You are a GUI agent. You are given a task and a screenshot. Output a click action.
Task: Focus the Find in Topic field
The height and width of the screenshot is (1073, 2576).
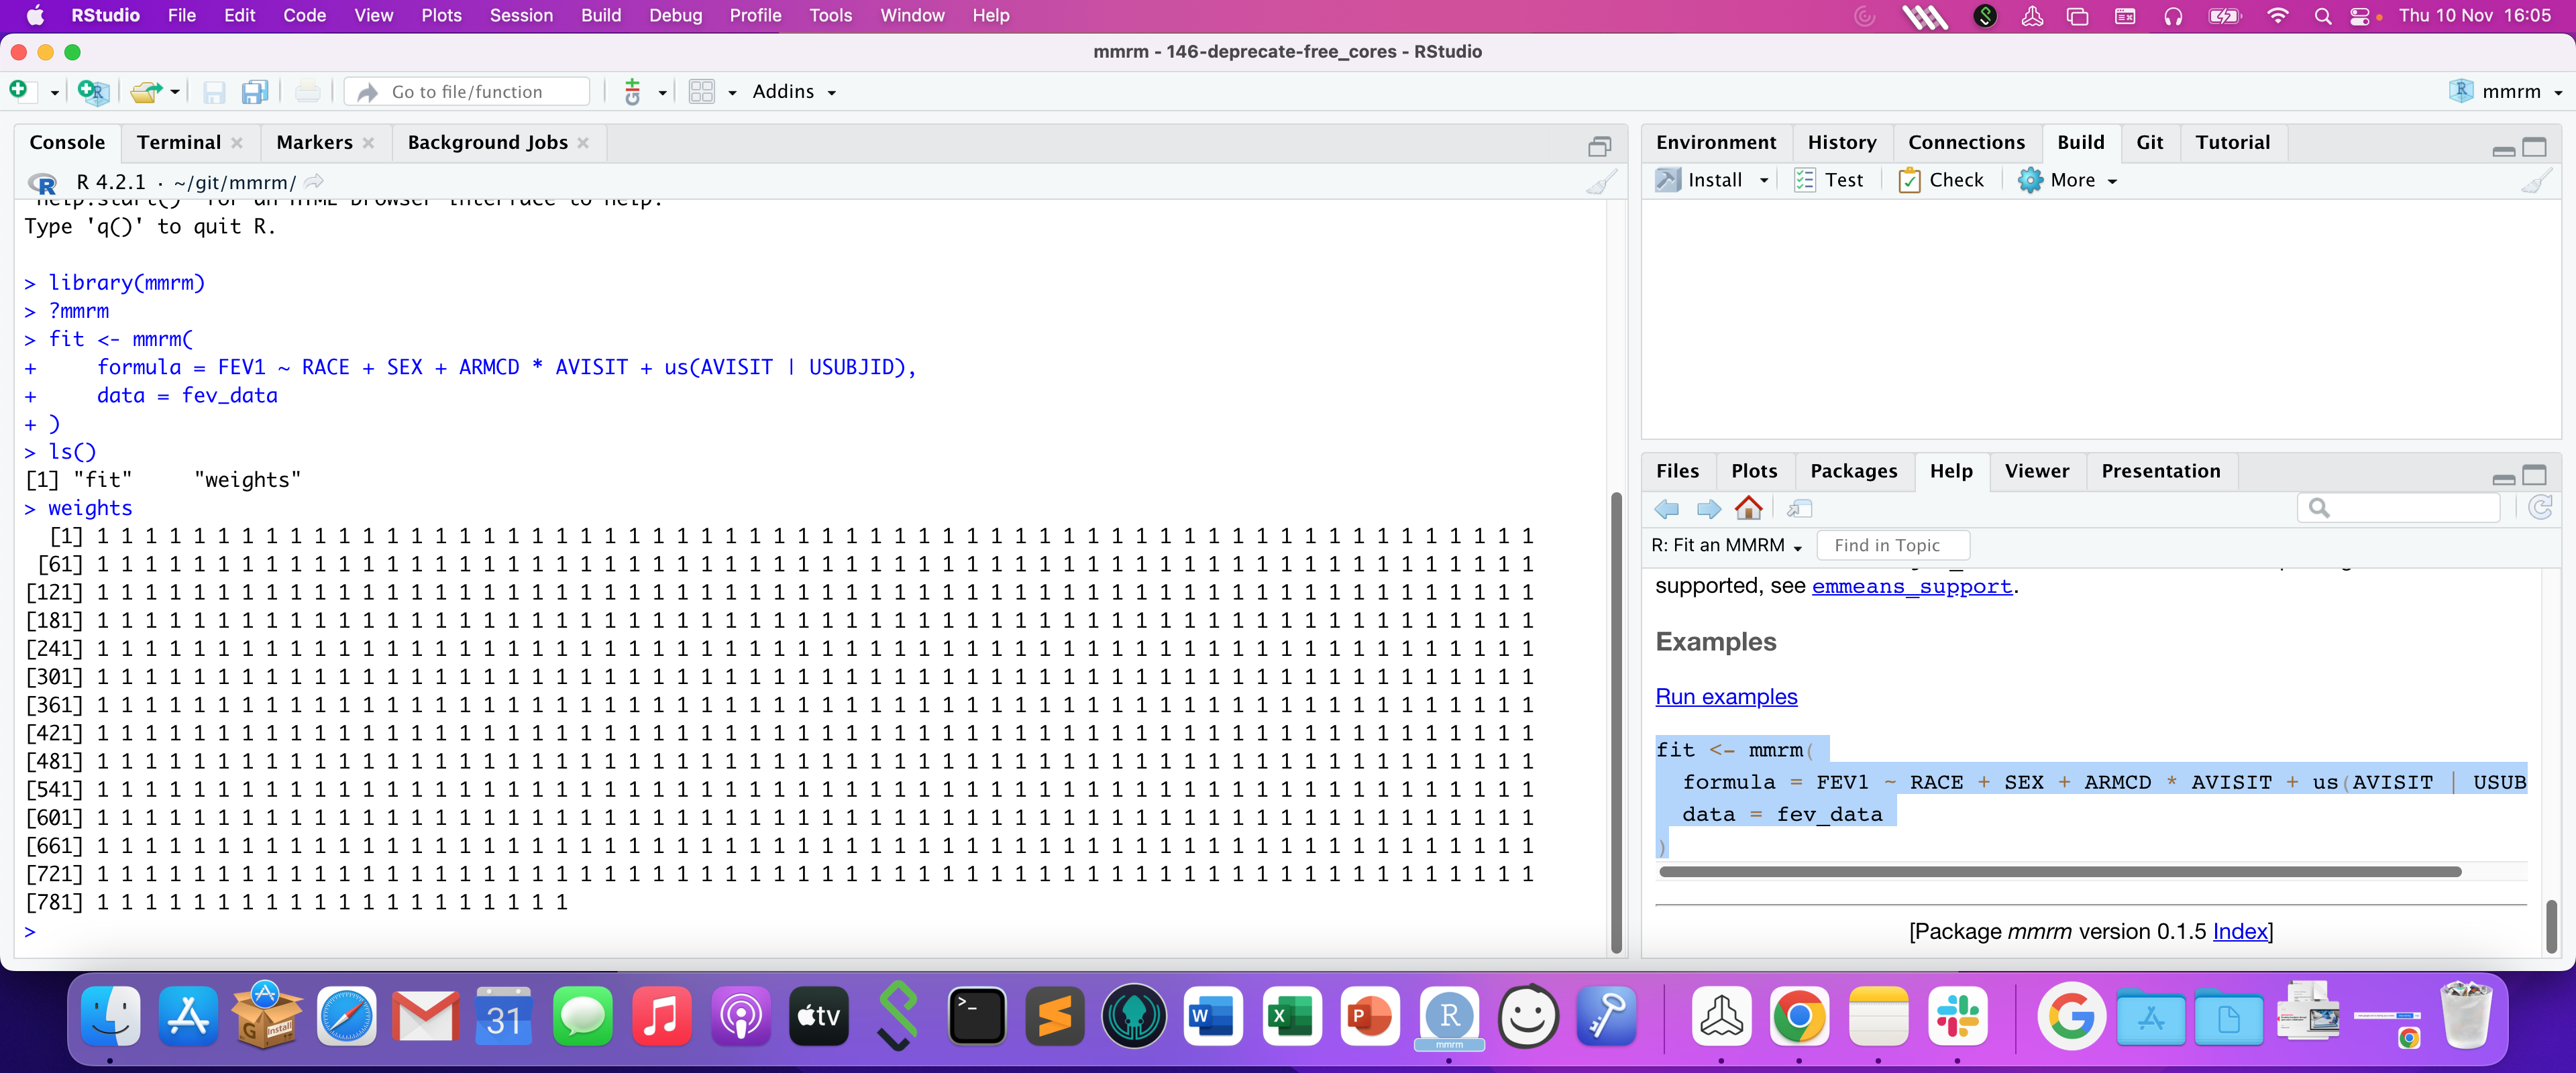1893,545
